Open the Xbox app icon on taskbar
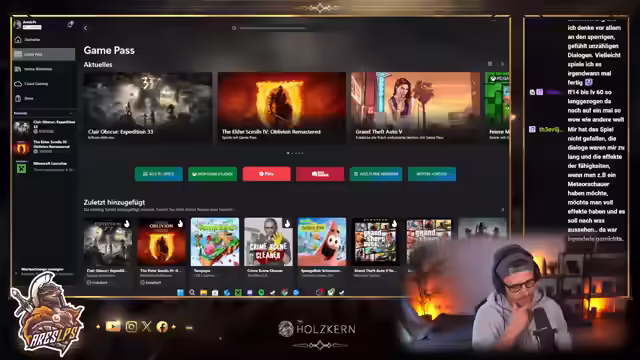This screenshot has height=360, width=640. (x=331, y=292)
